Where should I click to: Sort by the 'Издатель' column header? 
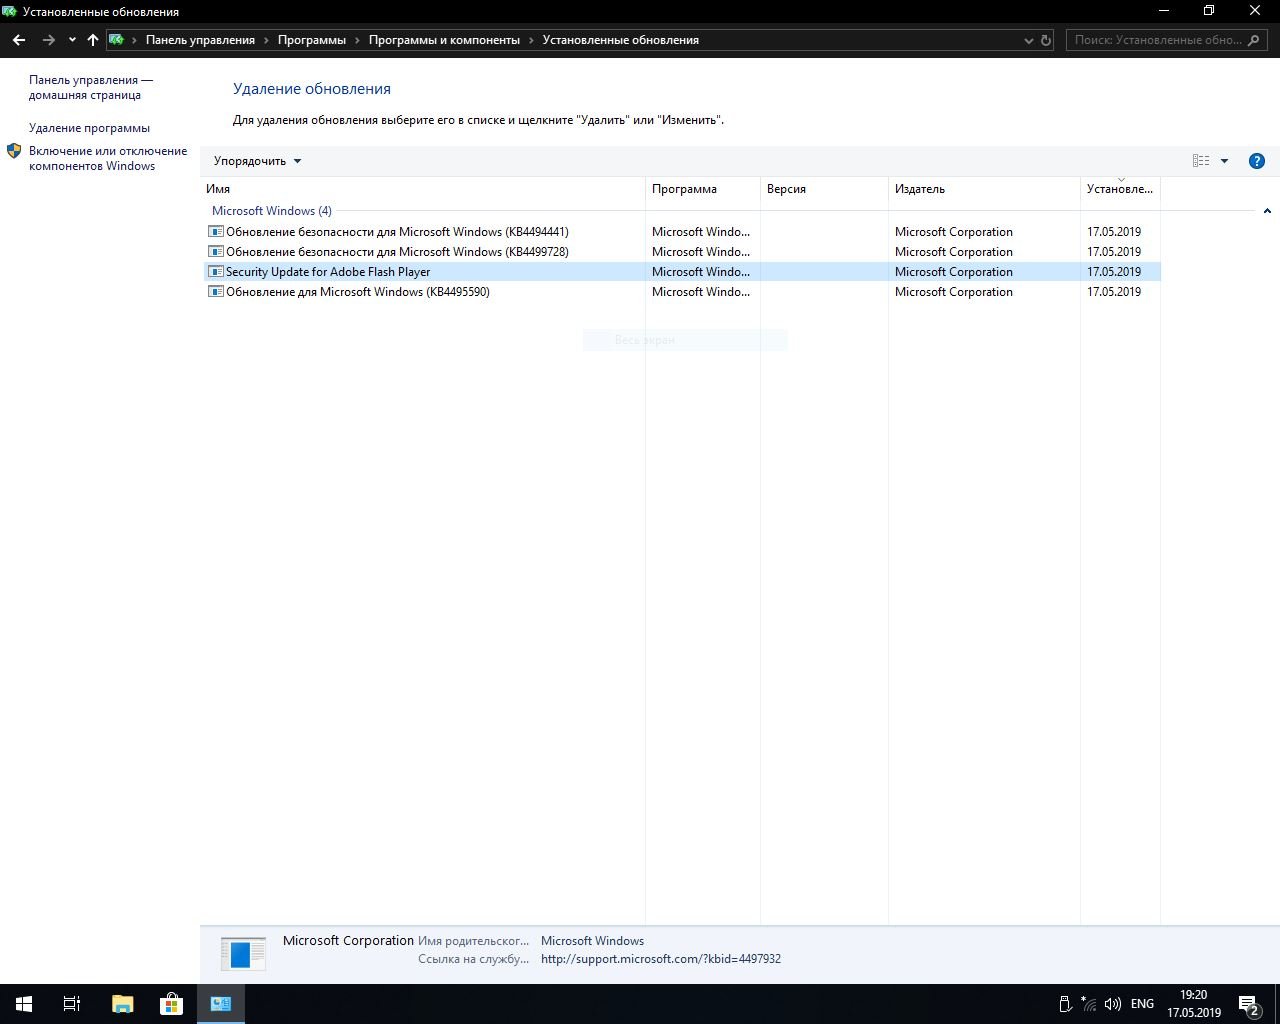tap(984, 189)
